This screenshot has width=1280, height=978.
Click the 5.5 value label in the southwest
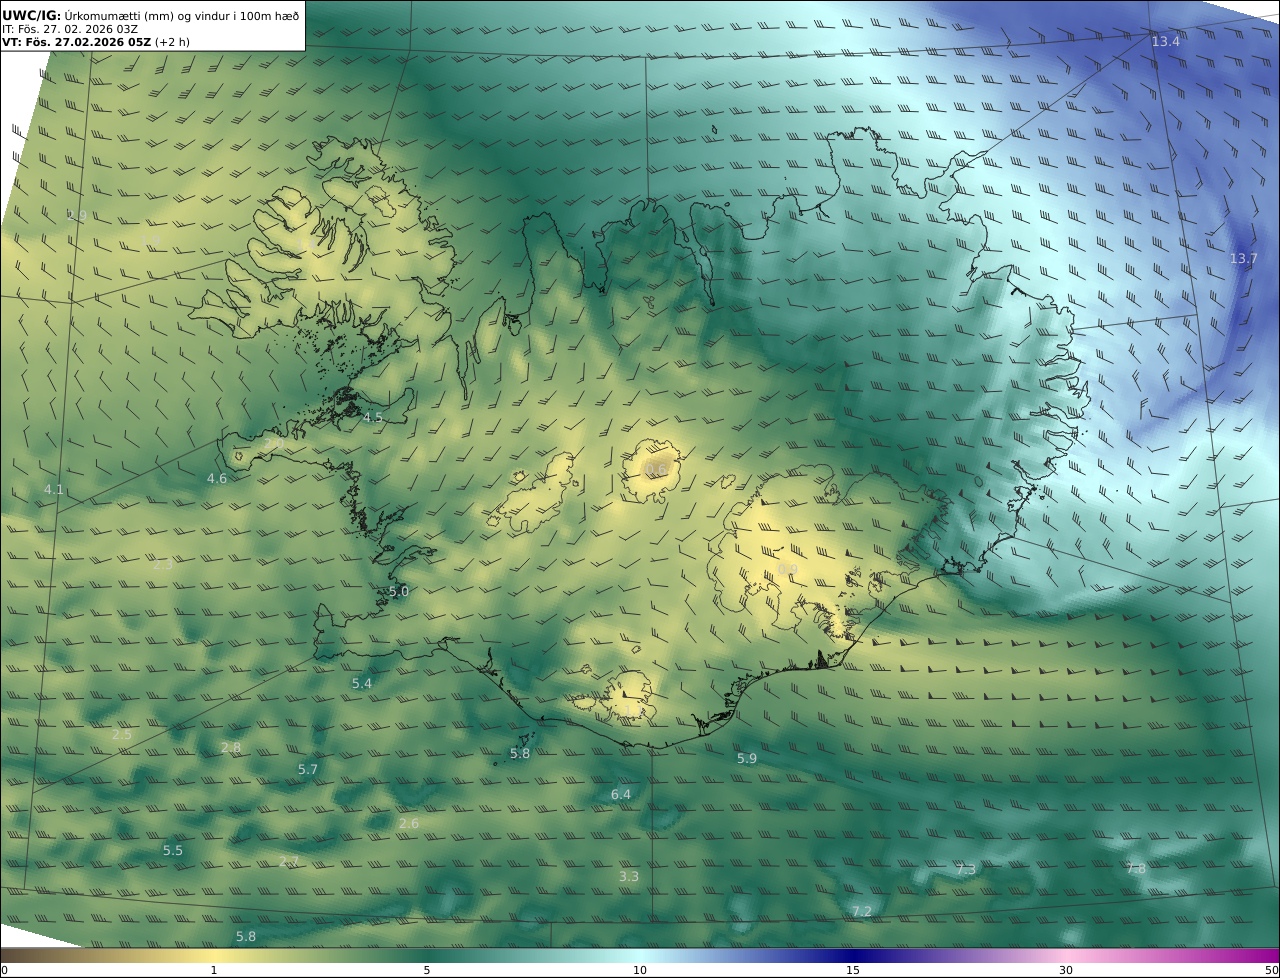(173, 850)
